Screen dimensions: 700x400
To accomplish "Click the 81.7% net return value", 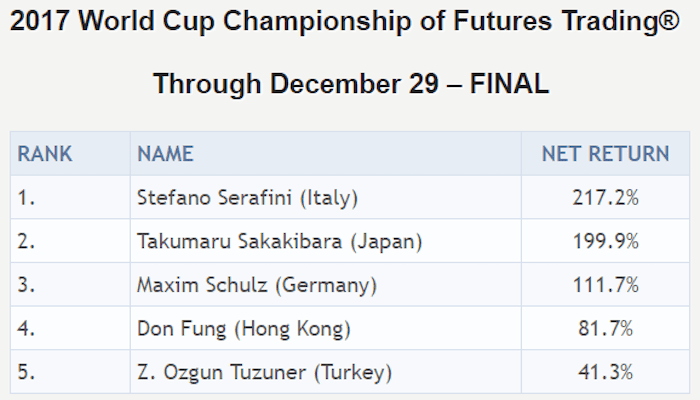I will (605, 328).
